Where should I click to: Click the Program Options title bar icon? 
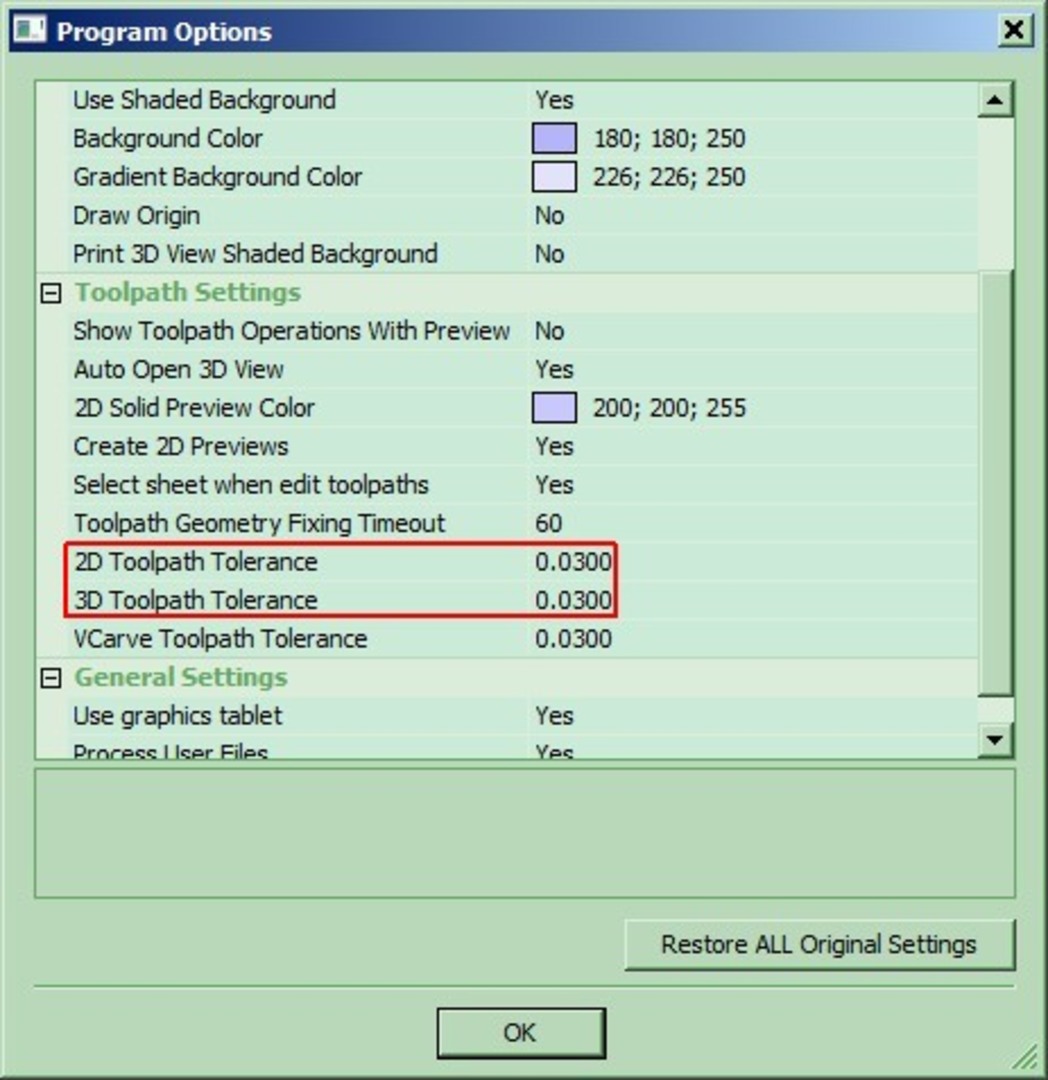click(x=28, y=31)
